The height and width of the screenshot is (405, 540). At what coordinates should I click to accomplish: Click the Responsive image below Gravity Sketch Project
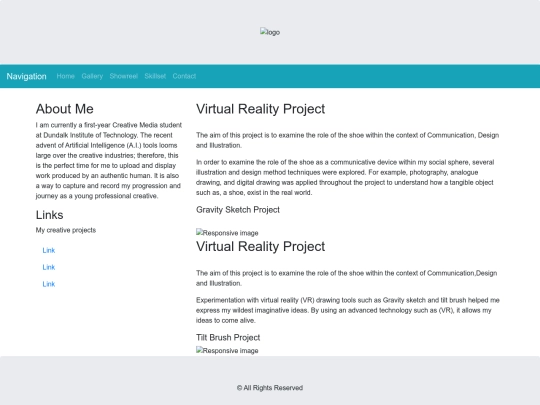pos(227,233)
